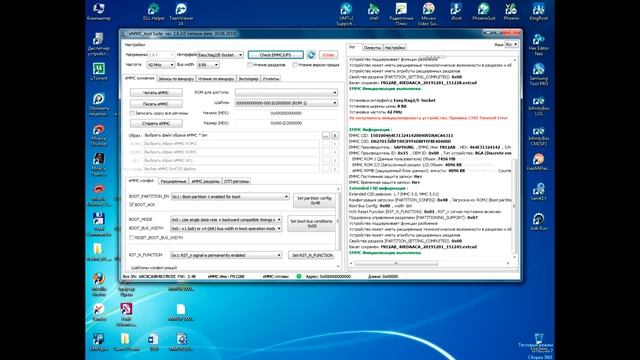Open the Mozilla Firefox desktop shortcut
Image resolution: width=640 pixels, height=360 pixels.
point(98,284)
